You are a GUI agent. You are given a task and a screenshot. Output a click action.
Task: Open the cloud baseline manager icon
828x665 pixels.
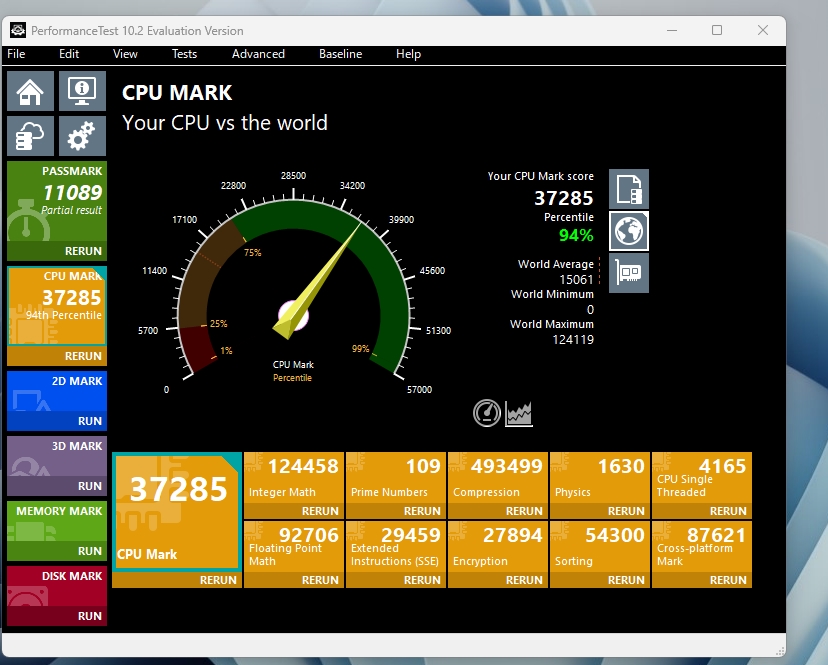(x=30, y=136)
